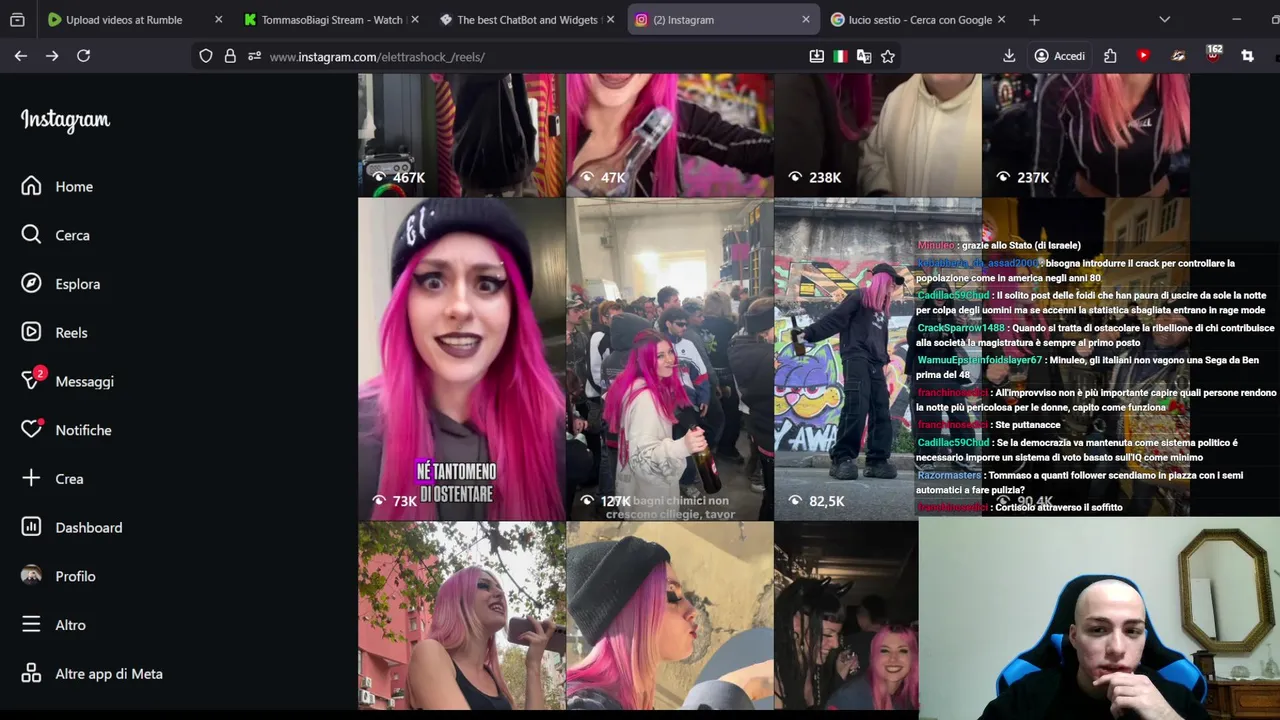Open Messaggi with unread badge
The image size is (1280, 720).
click(x=68, y=381)
